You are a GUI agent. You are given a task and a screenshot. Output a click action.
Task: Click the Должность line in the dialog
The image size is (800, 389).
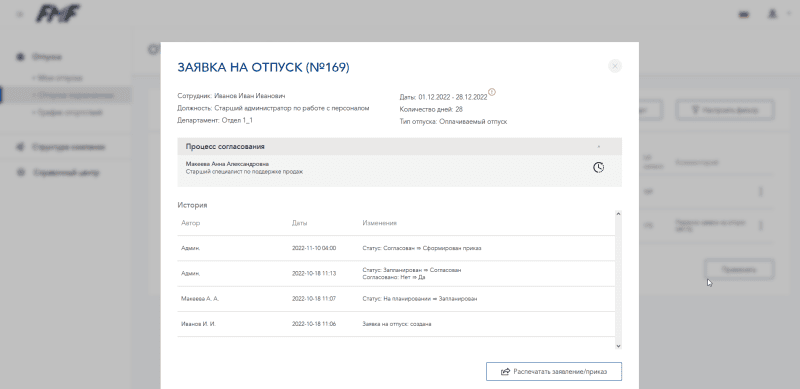[273, 108]
